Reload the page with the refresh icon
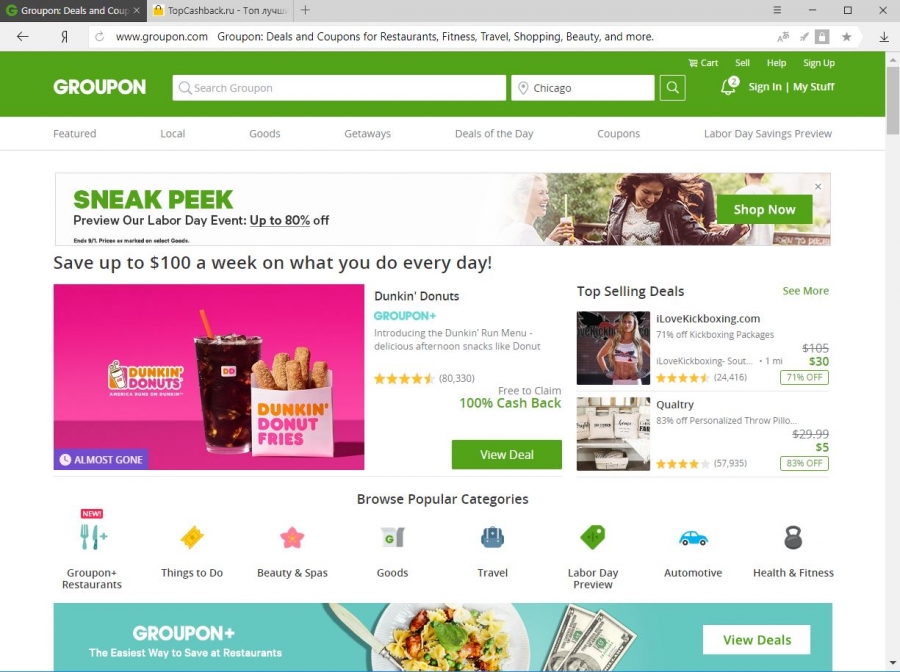 pyautogui.click(x=99, y=37)
